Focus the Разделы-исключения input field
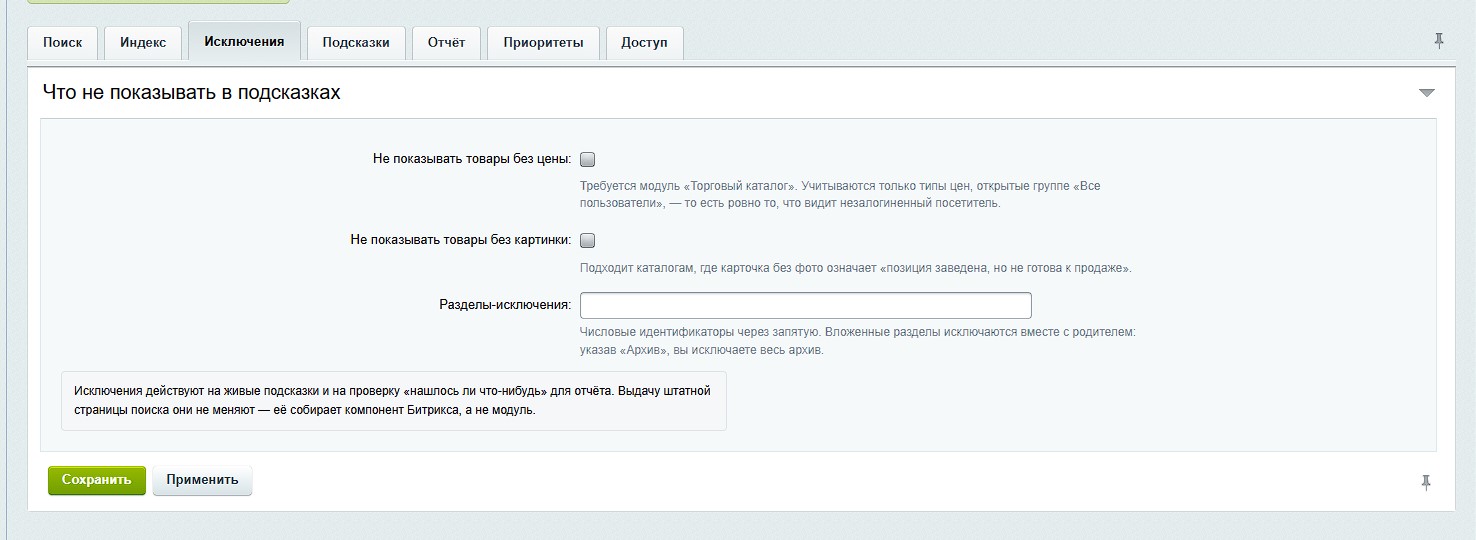This screenshot has width=1476, height=540. tap(806, 305)
